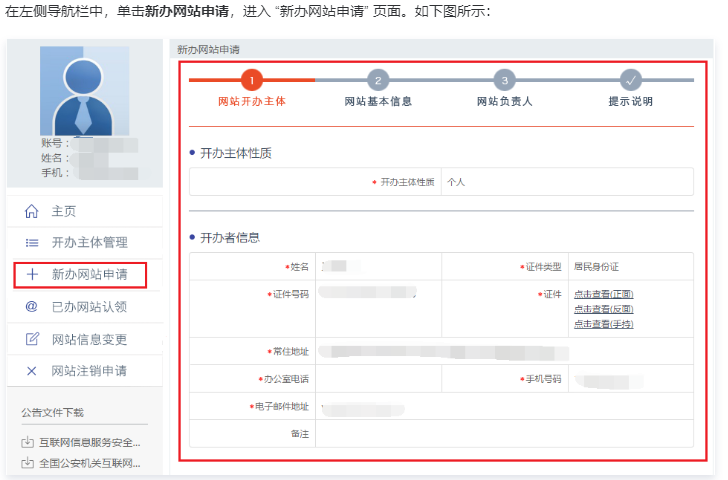Open the 点击查看(反面) link
728x480 pixels.
[603, 309]
